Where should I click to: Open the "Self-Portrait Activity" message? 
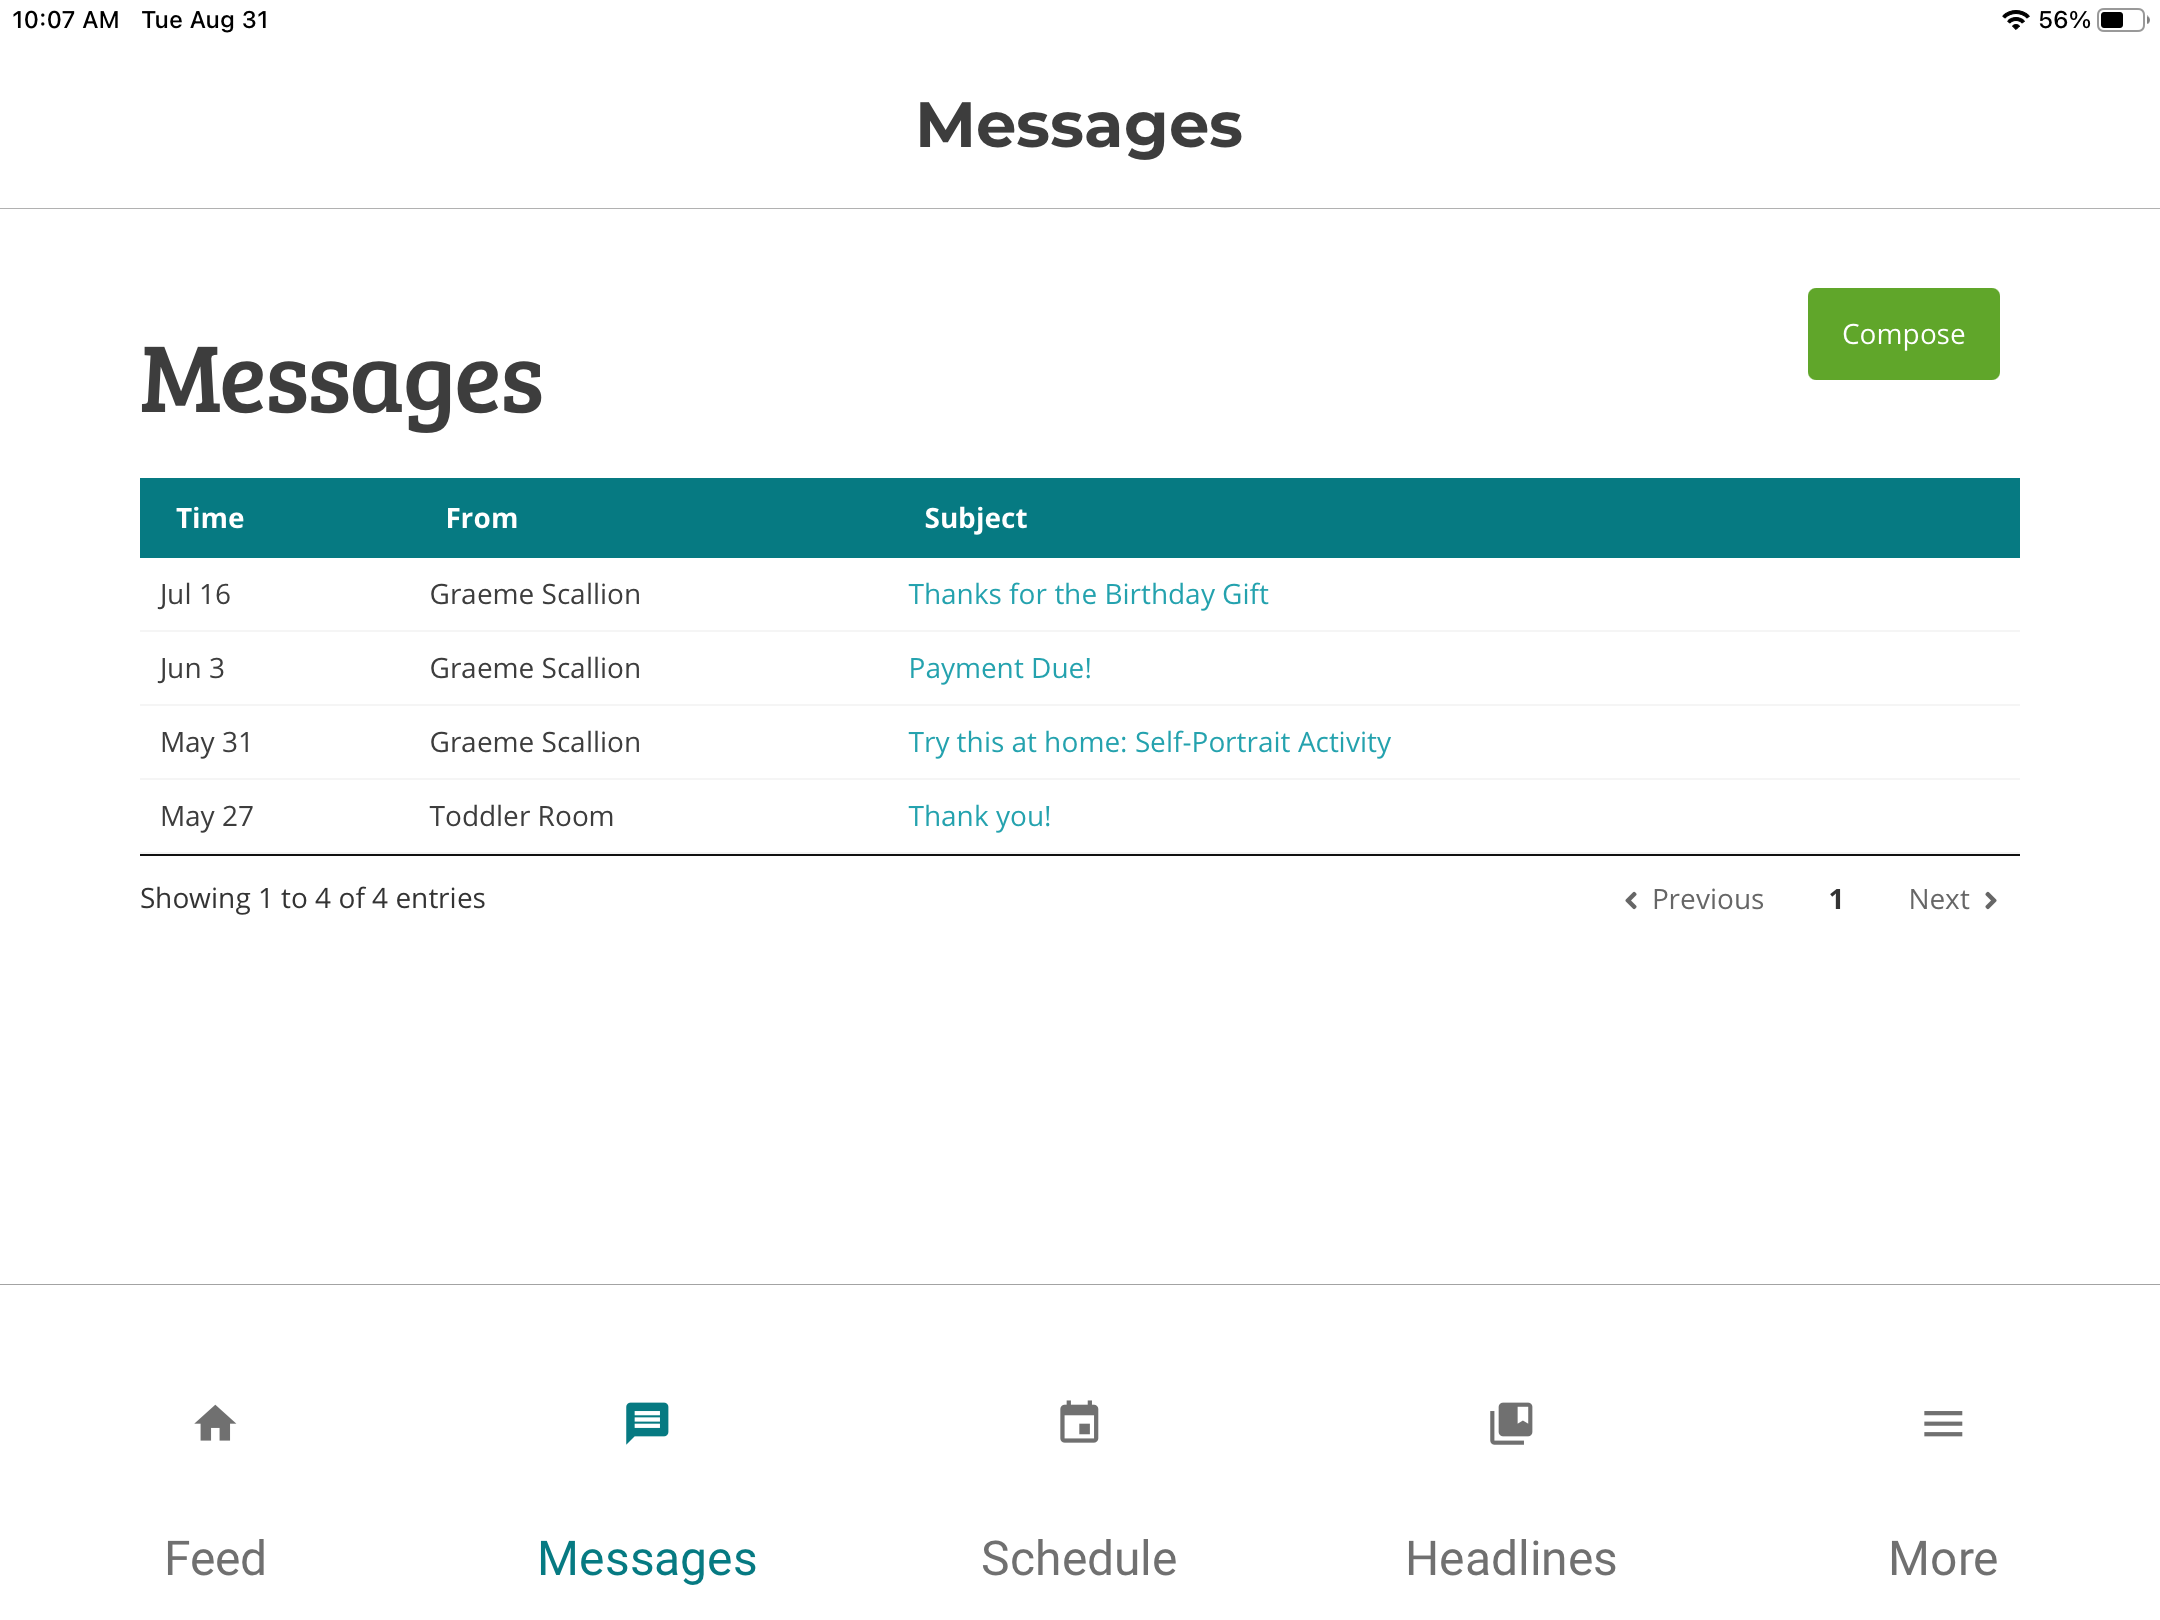coord(1148,741)
